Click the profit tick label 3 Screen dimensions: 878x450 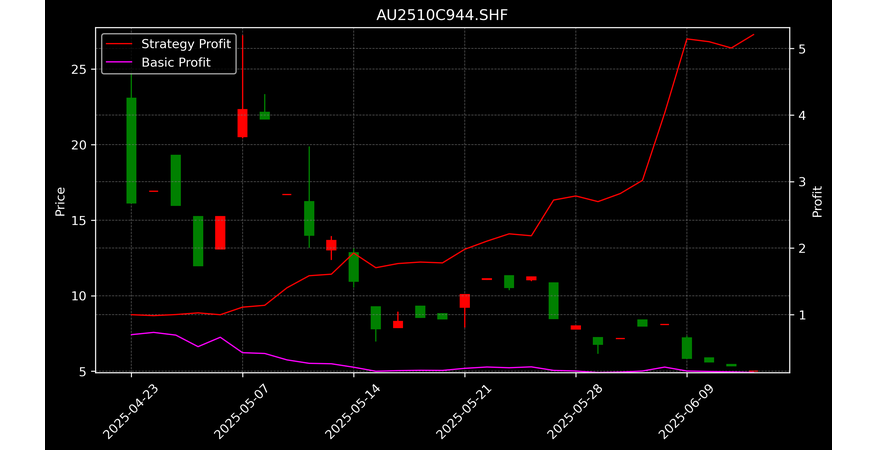(802, 182)
